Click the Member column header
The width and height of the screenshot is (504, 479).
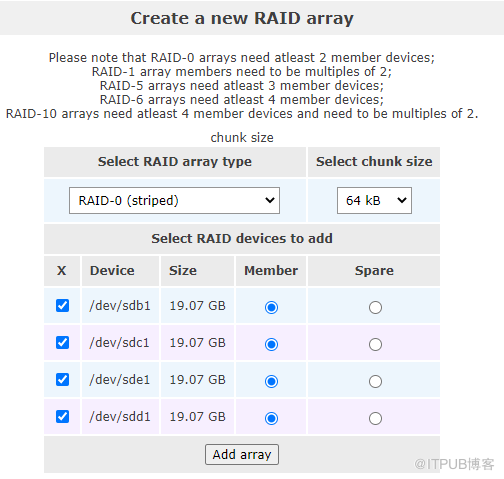[271, 271]
